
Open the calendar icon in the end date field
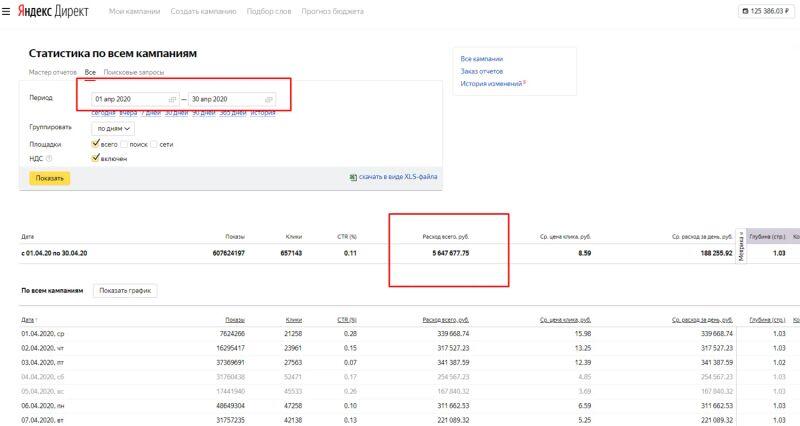(x=268, y=99)
